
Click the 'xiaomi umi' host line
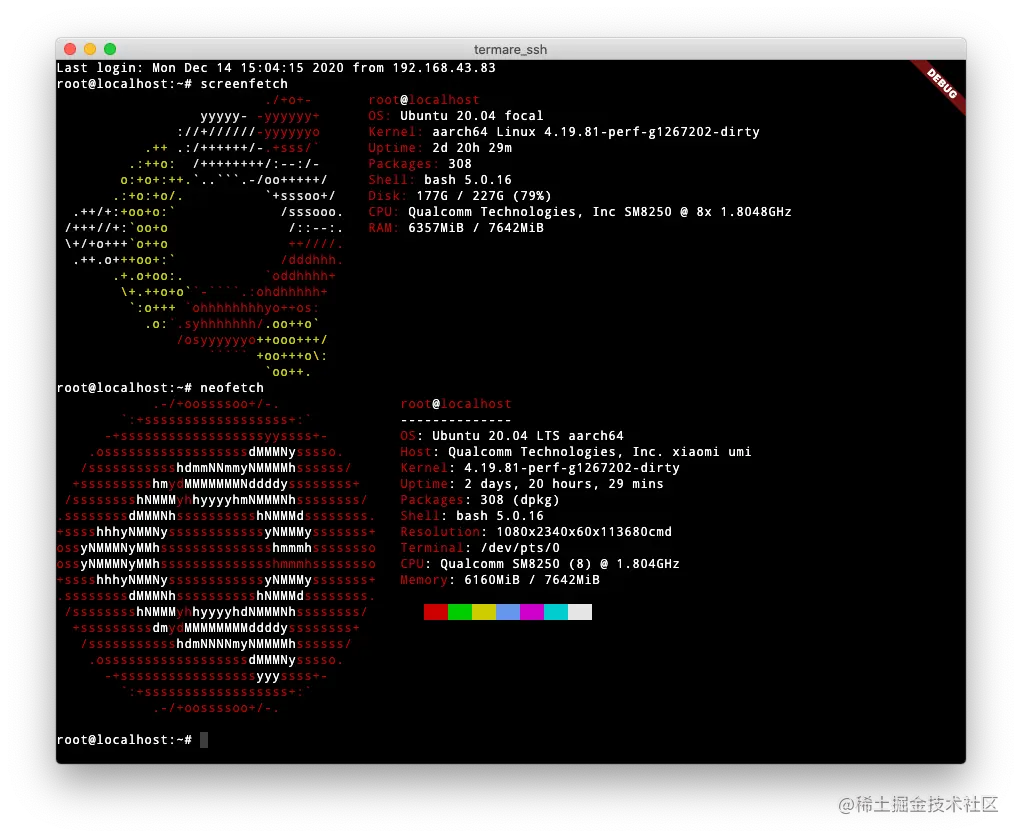576,452
